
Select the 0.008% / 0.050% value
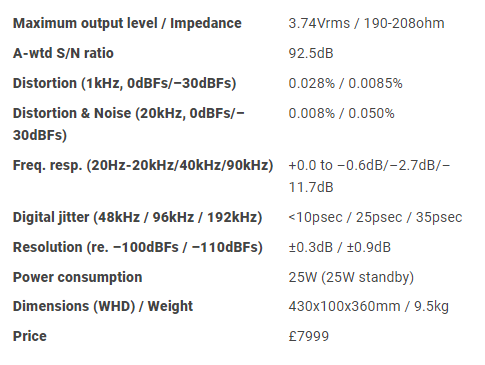[x=341, y=113]
